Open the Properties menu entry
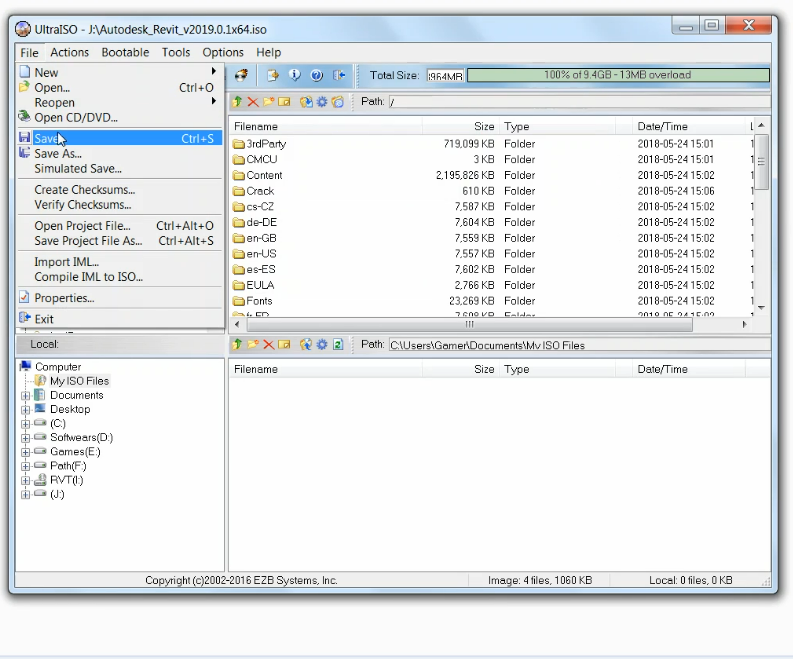The width and height of the screenshot is (793, 659). click(x=120, y=298)
